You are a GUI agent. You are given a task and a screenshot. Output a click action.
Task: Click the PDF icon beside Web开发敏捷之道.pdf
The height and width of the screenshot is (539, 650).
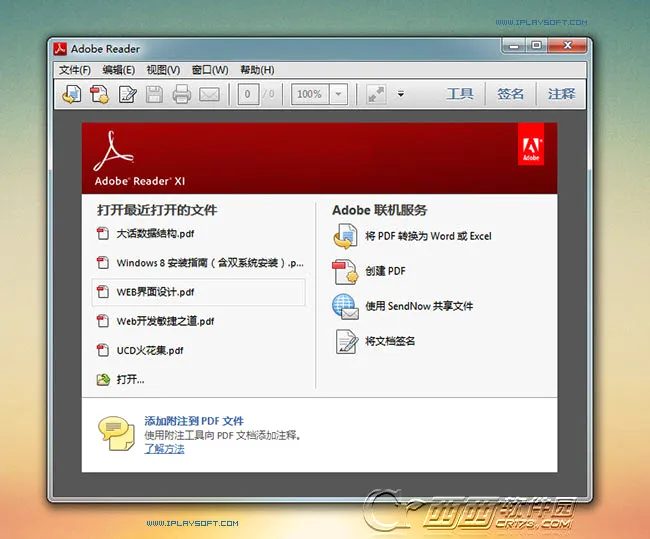click(102, 321)
